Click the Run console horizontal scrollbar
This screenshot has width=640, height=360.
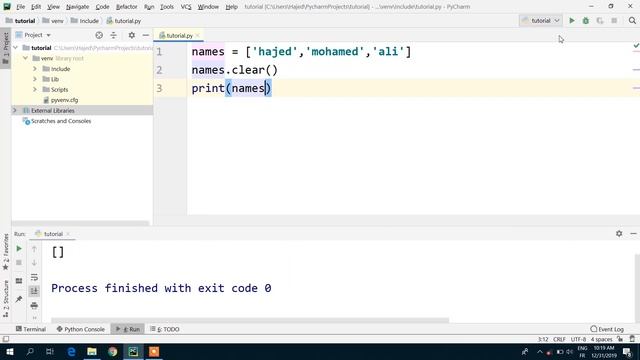click(x=250, y=320)
